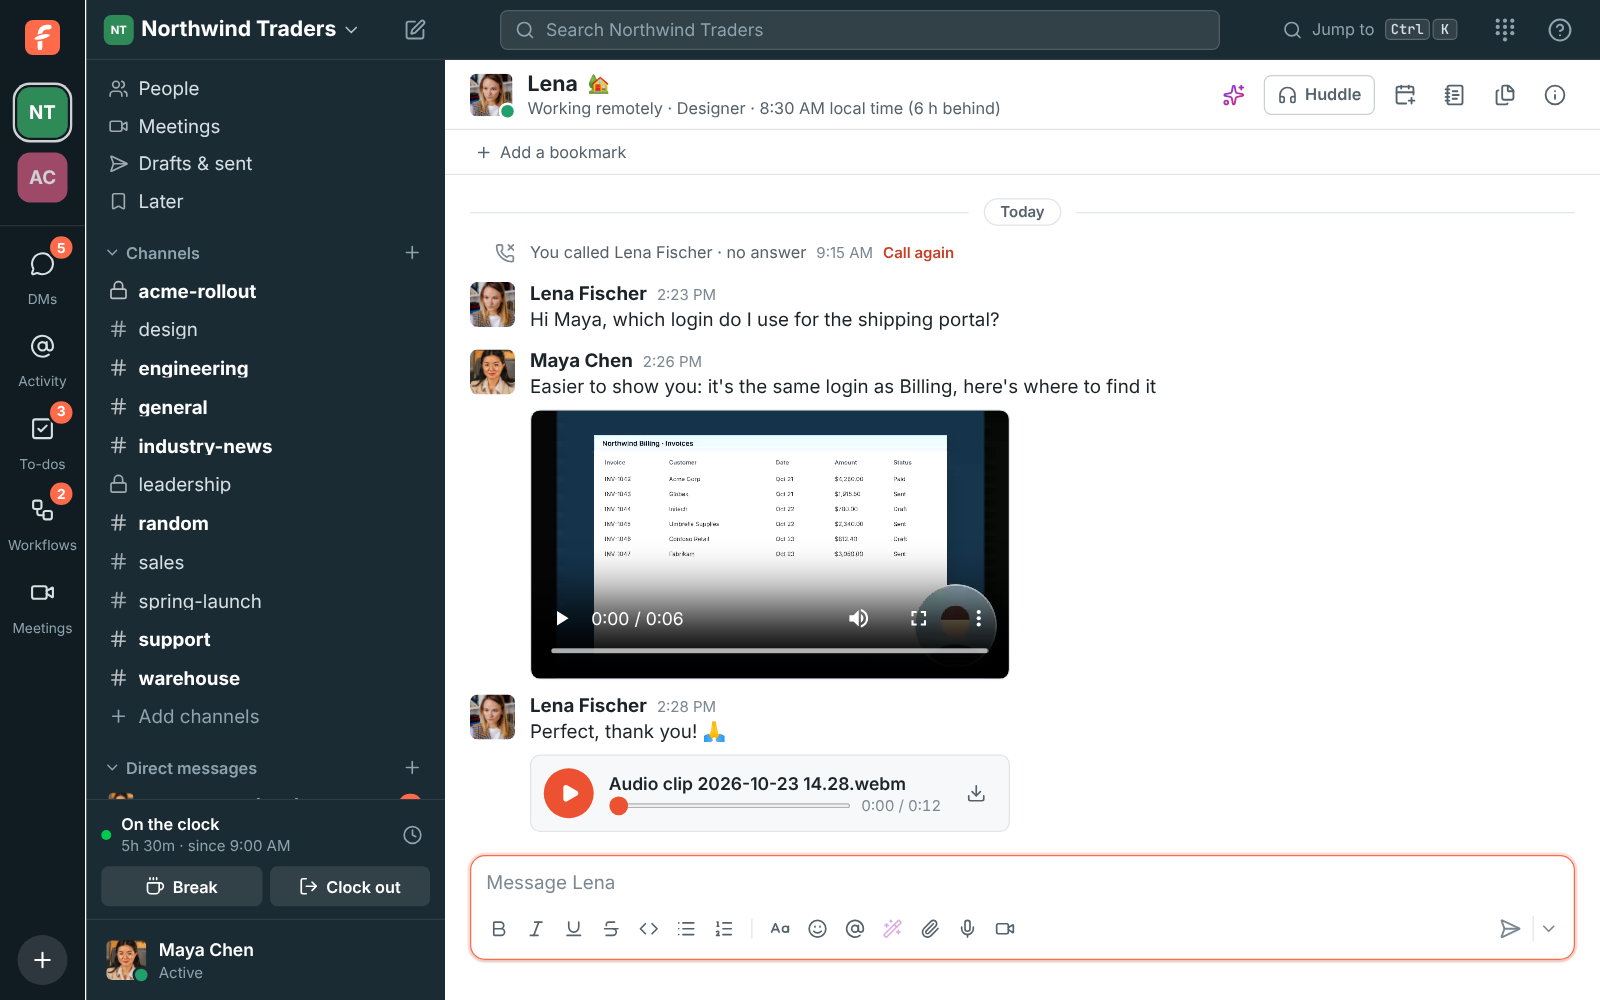Open time clock history icon

[412, 835]
